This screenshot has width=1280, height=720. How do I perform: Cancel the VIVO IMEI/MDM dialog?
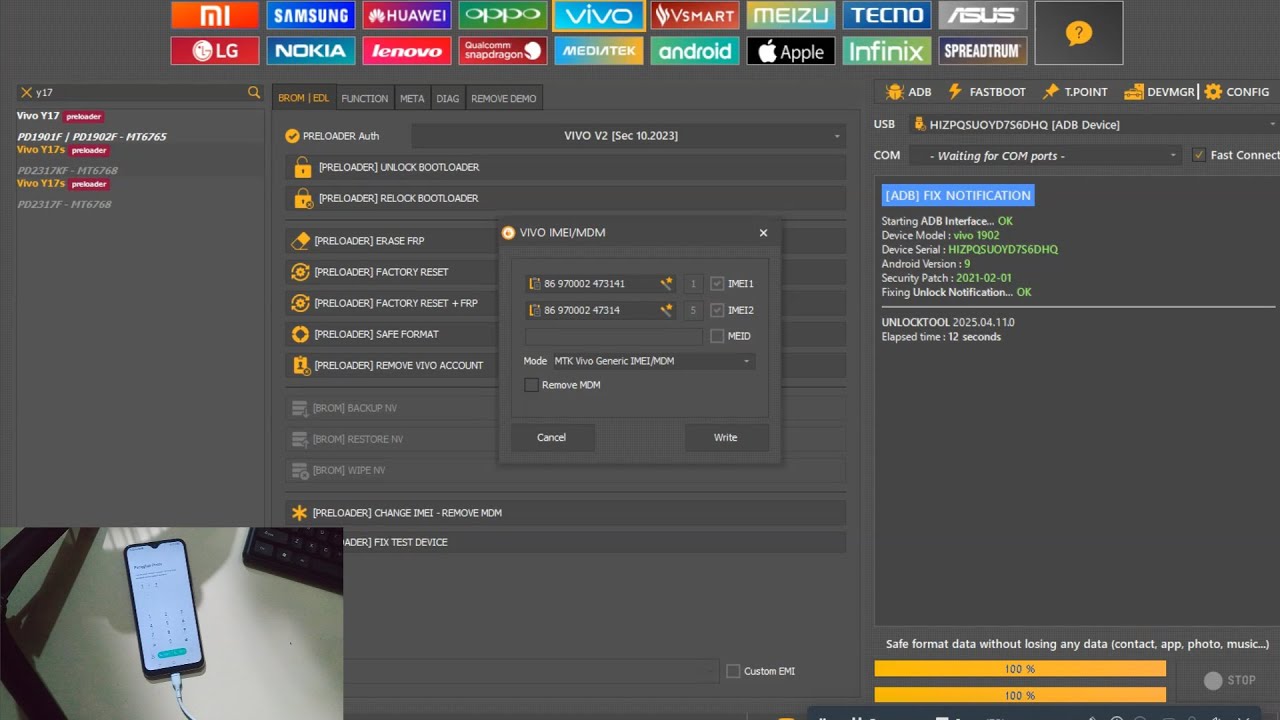[x=552, y=437]
